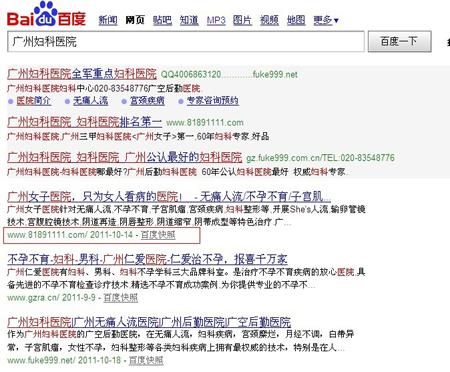Open result 不孕不育-妇科-男科-广州仁爱医院

[147, 259]
